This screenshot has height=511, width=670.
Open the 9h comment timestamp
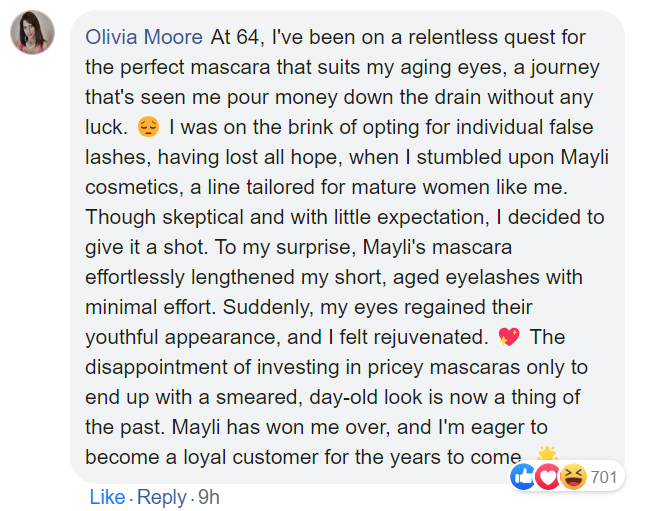208,497
